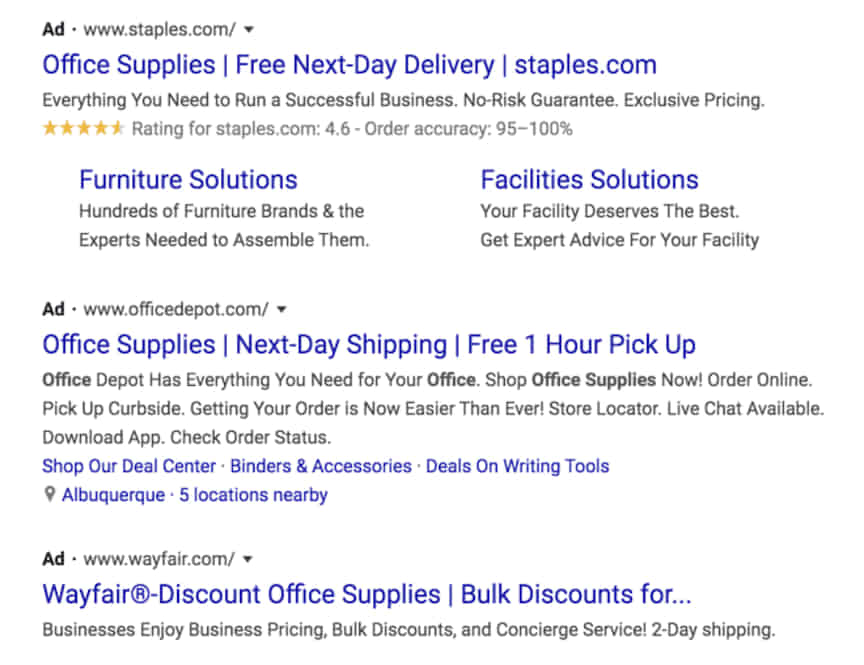Visit the Shop Our Deal Center link
The image size is (864, 665).
(129, 466)
